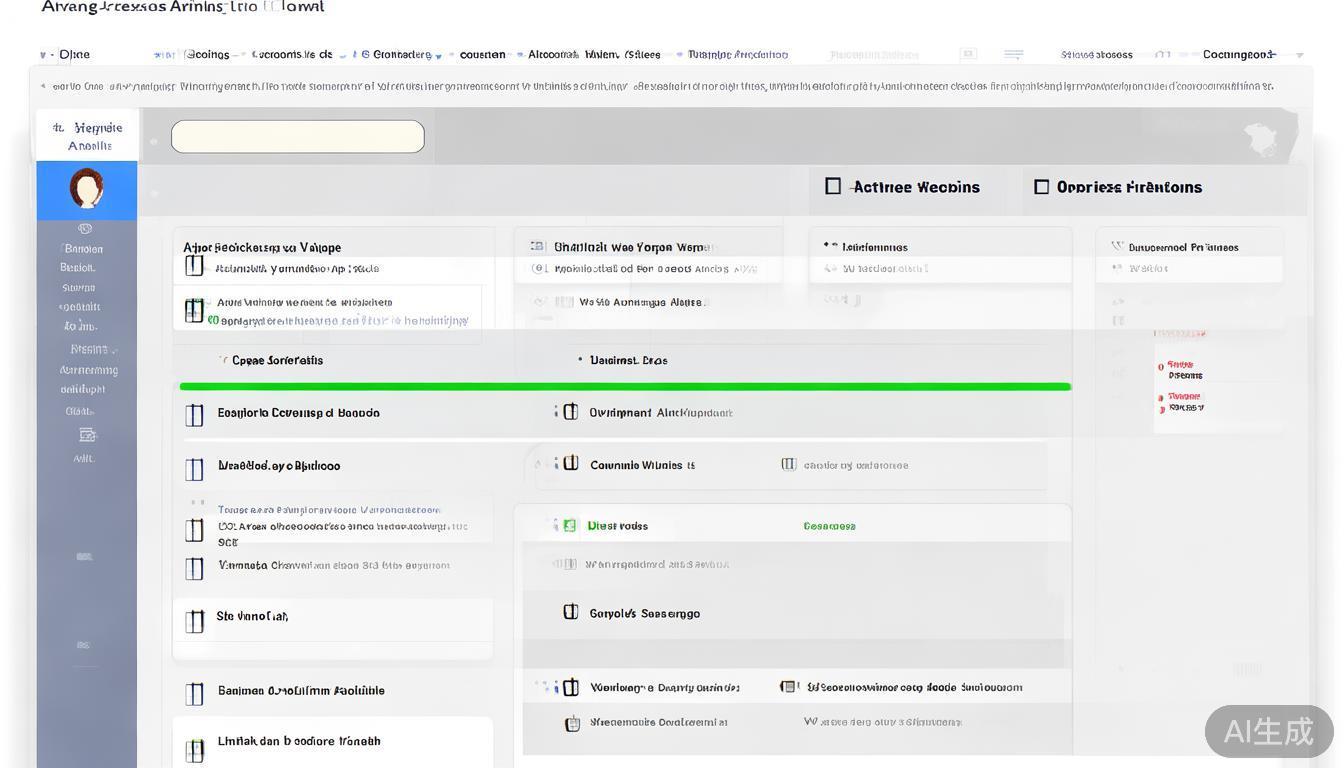Screen dimensions: 1344x768
Task: Click the empty search input field
Action: point(297,137)
